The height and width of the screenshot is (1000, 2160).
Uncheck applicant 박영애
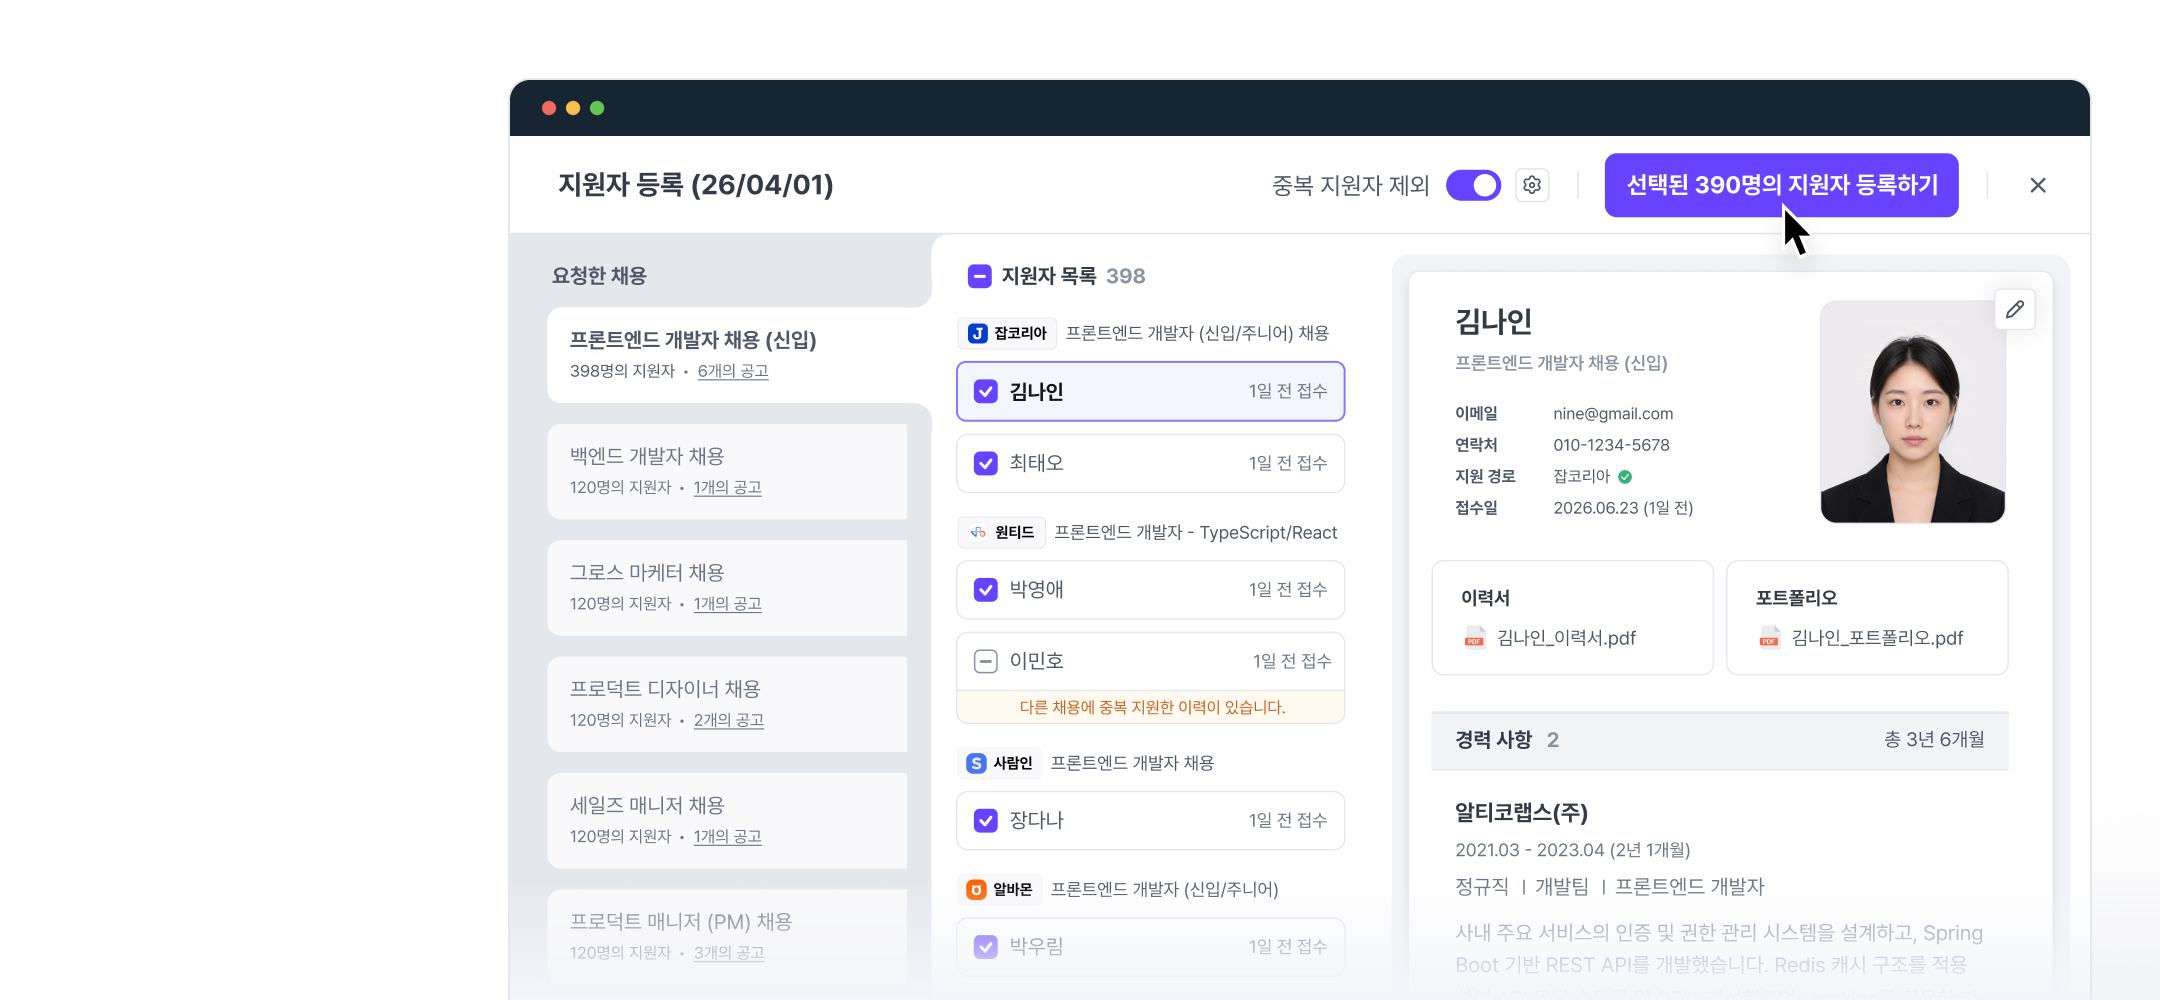(986, 590)
